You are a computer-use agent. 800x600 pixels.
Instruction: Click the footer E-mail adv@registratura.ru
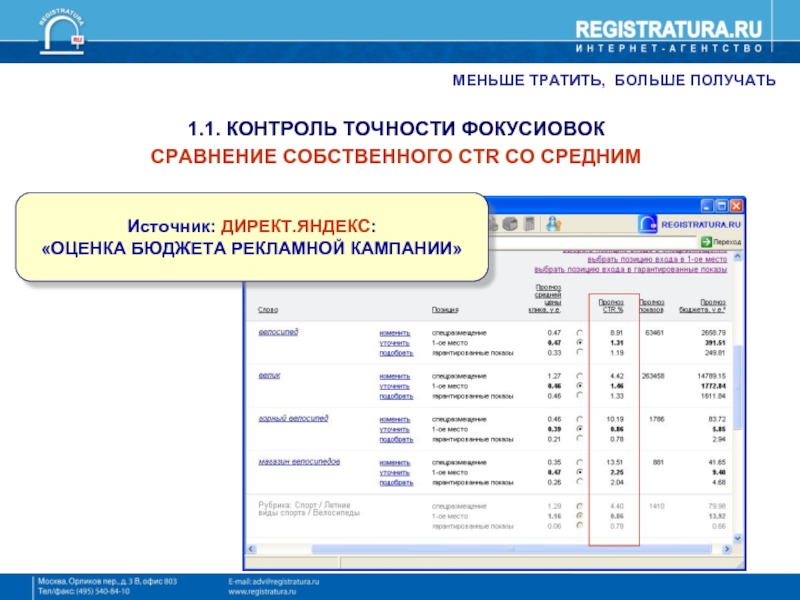click(x=273, y=582)
